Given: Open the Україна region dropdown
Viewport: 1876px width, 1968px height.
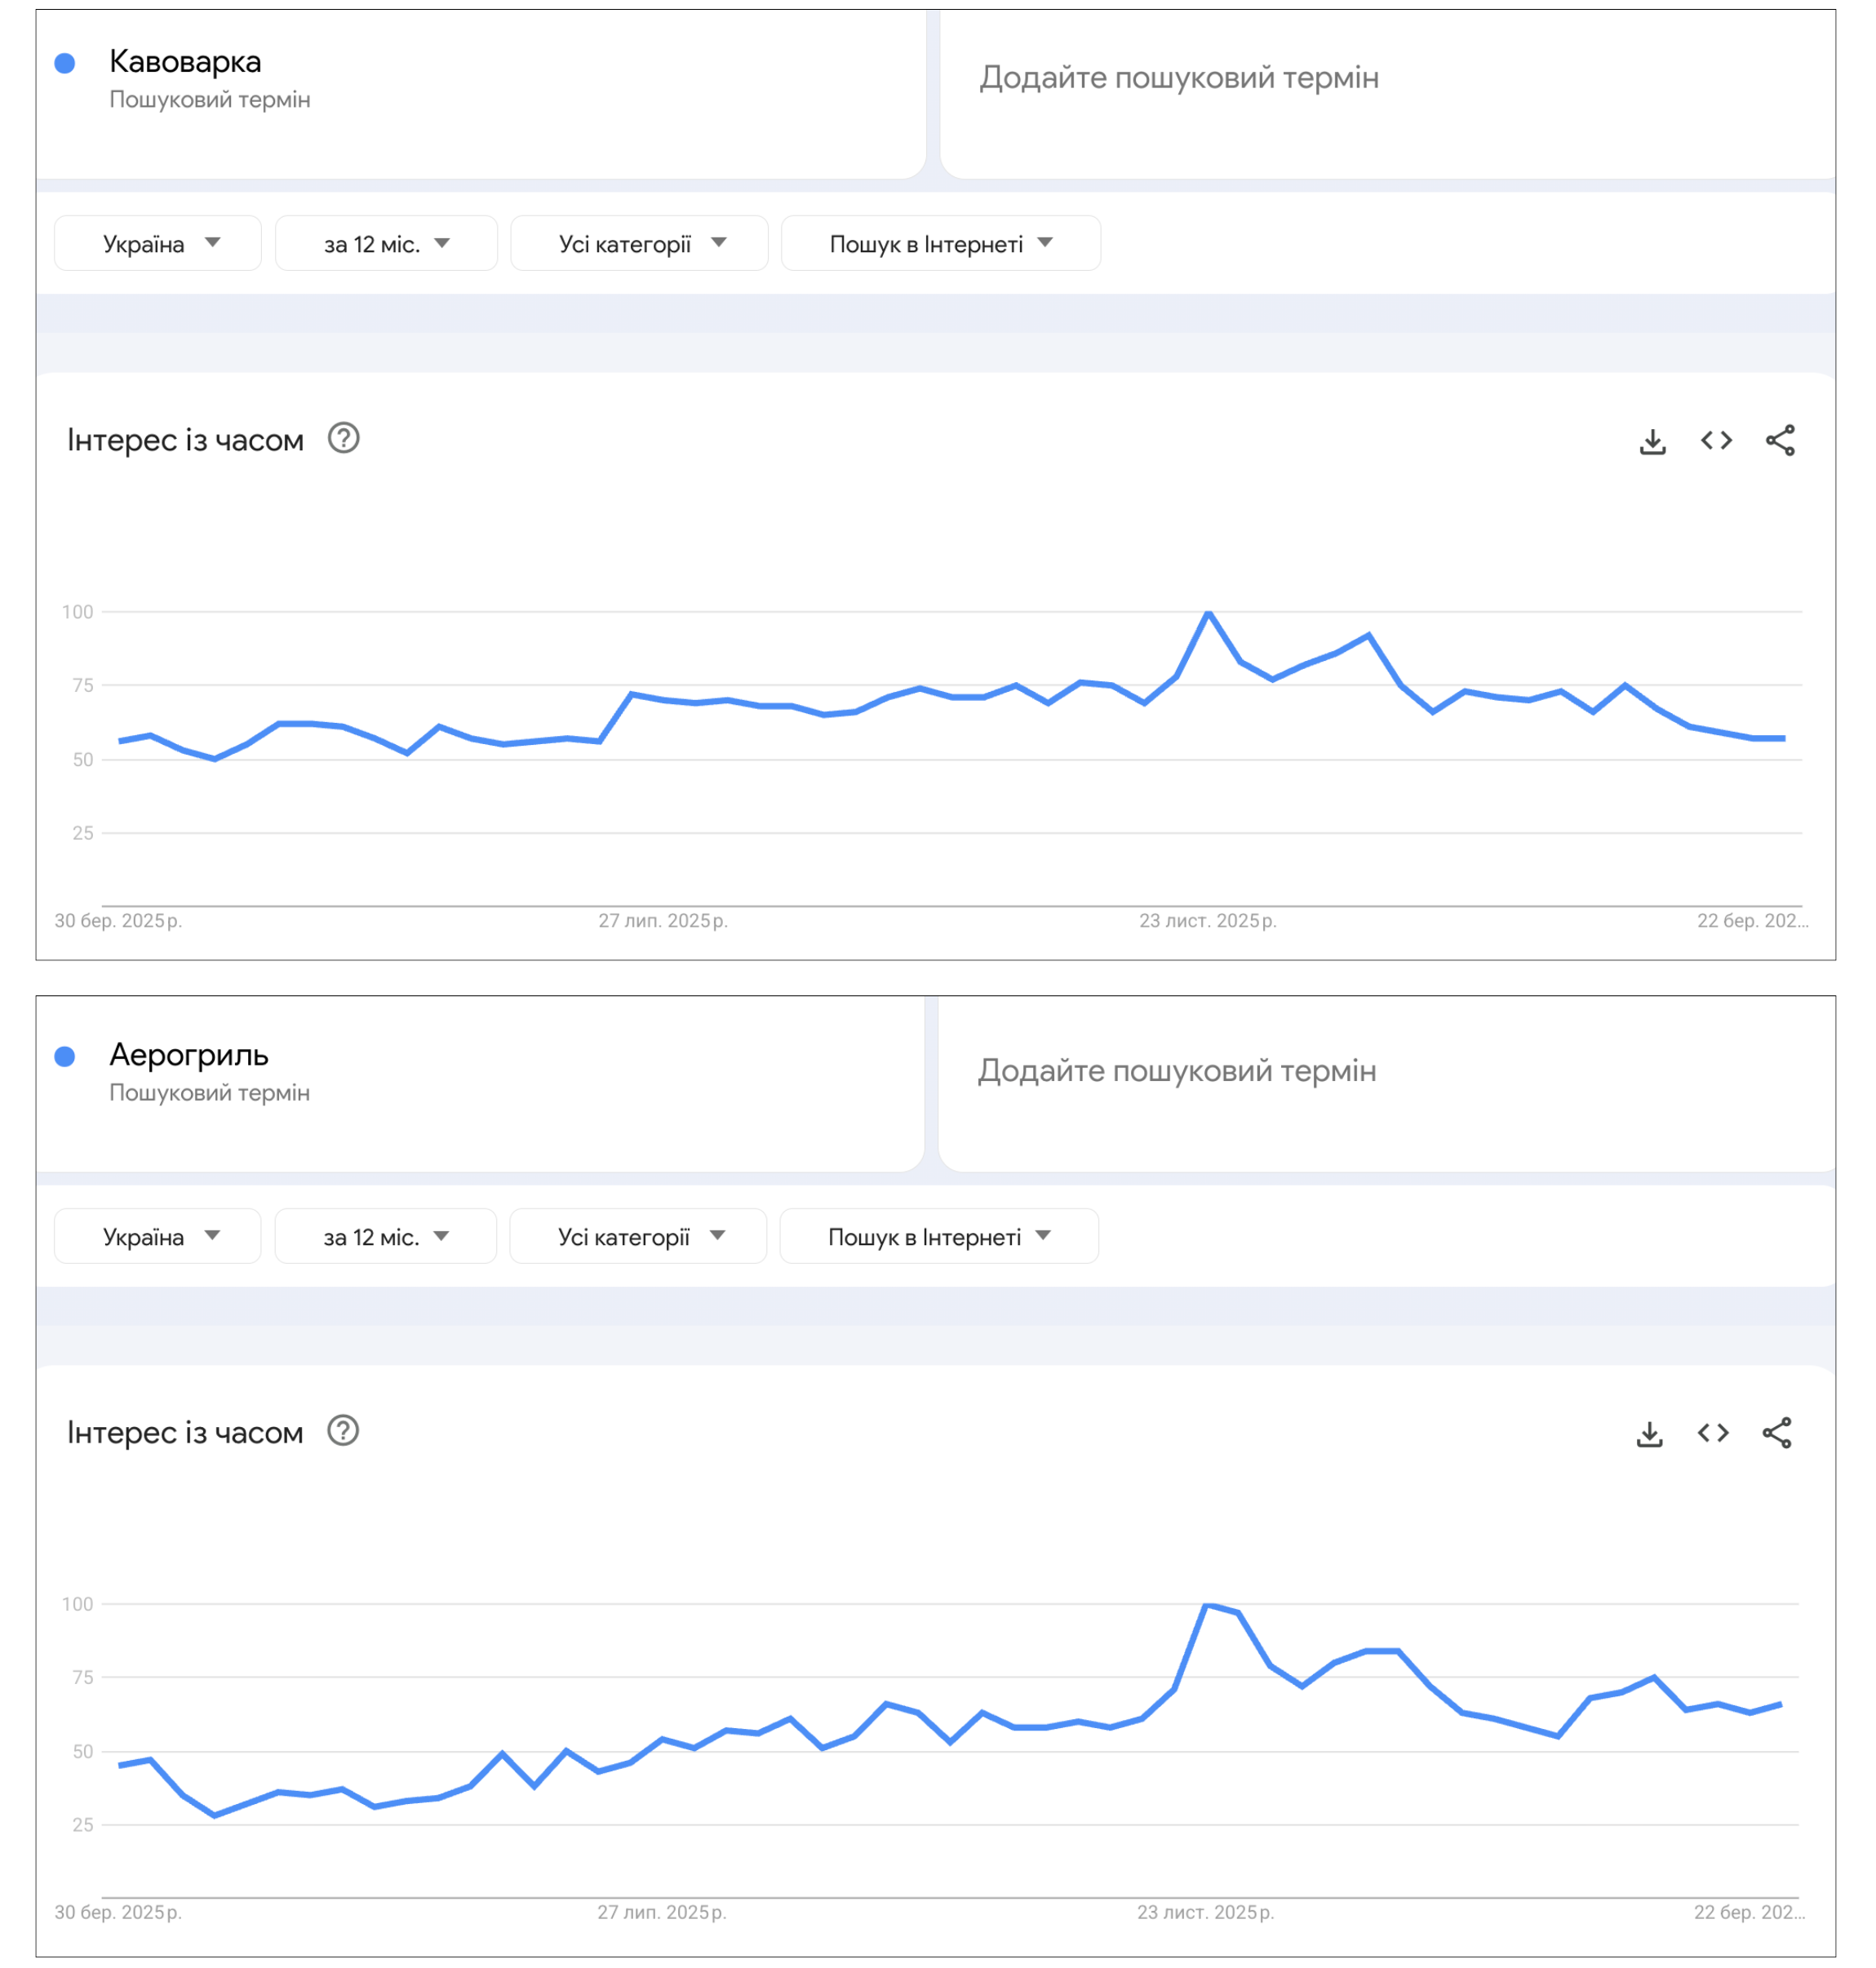Looking at the screenshot, I should click(157, 242).
